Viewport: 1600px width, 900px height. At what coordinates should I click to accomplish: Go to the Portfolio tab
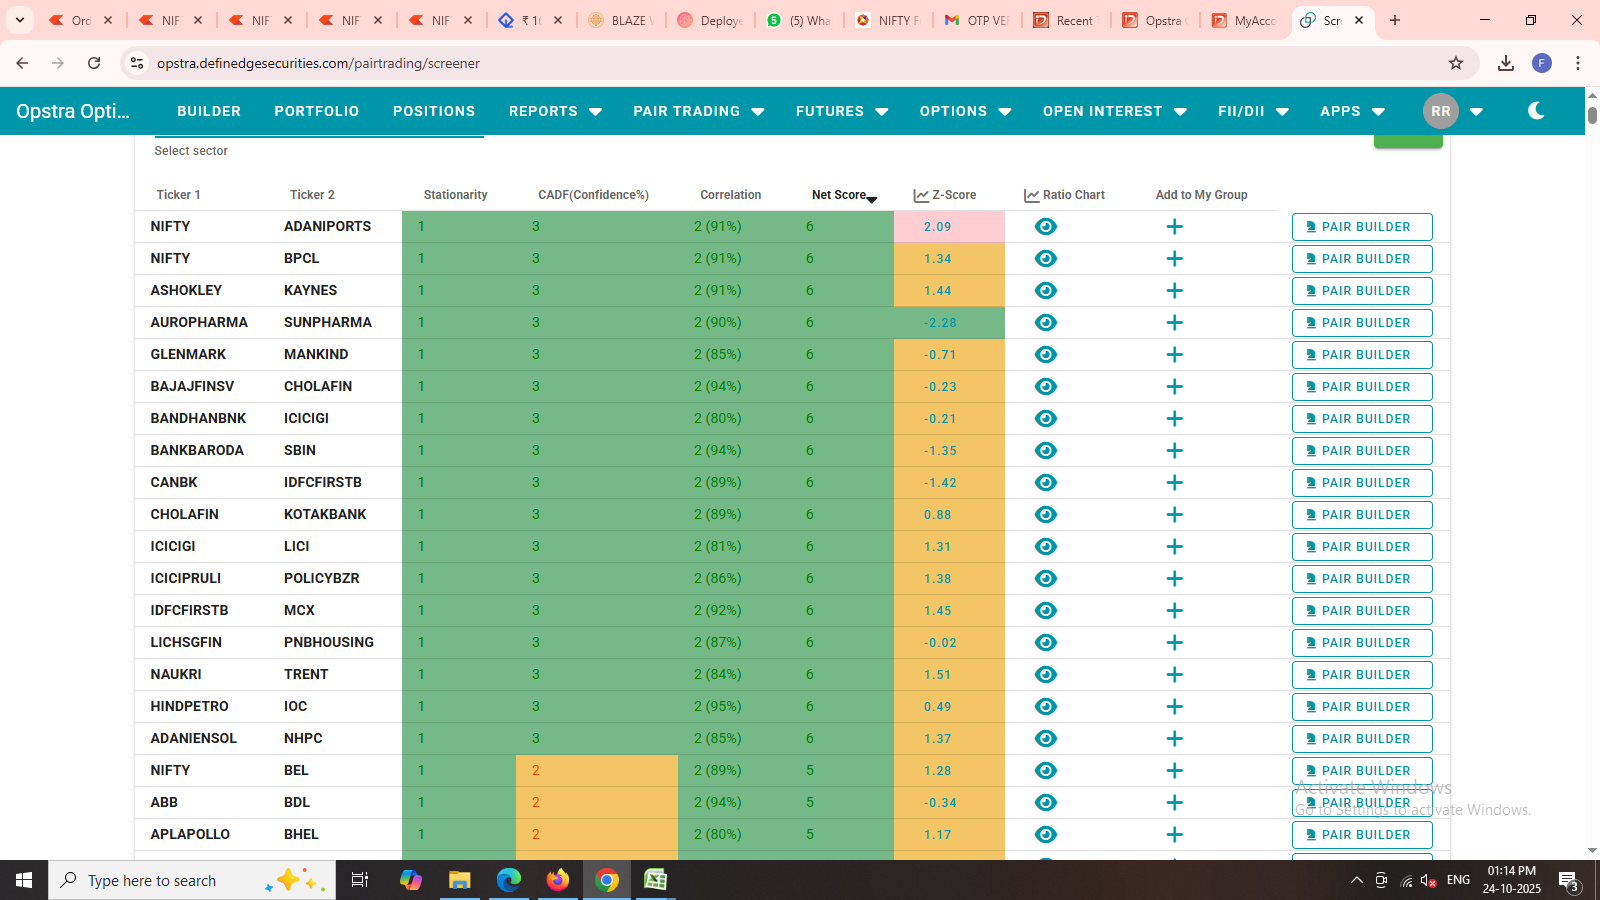click(316, 111)
